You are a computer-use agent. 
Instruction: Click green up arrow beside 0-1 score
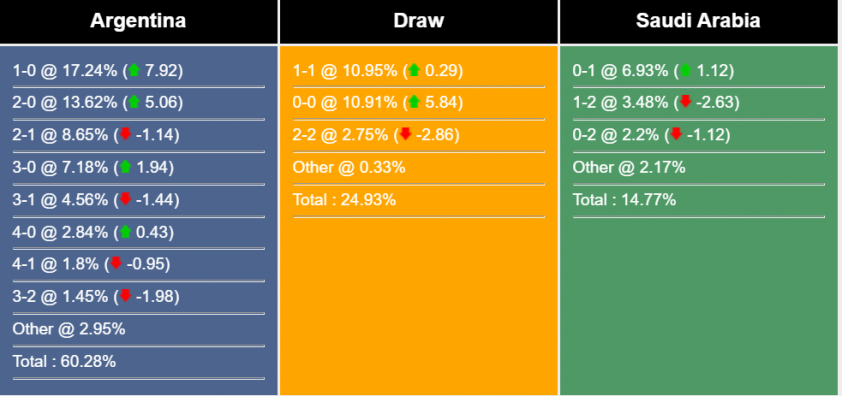pyautogui.click(x=685, y=70)
